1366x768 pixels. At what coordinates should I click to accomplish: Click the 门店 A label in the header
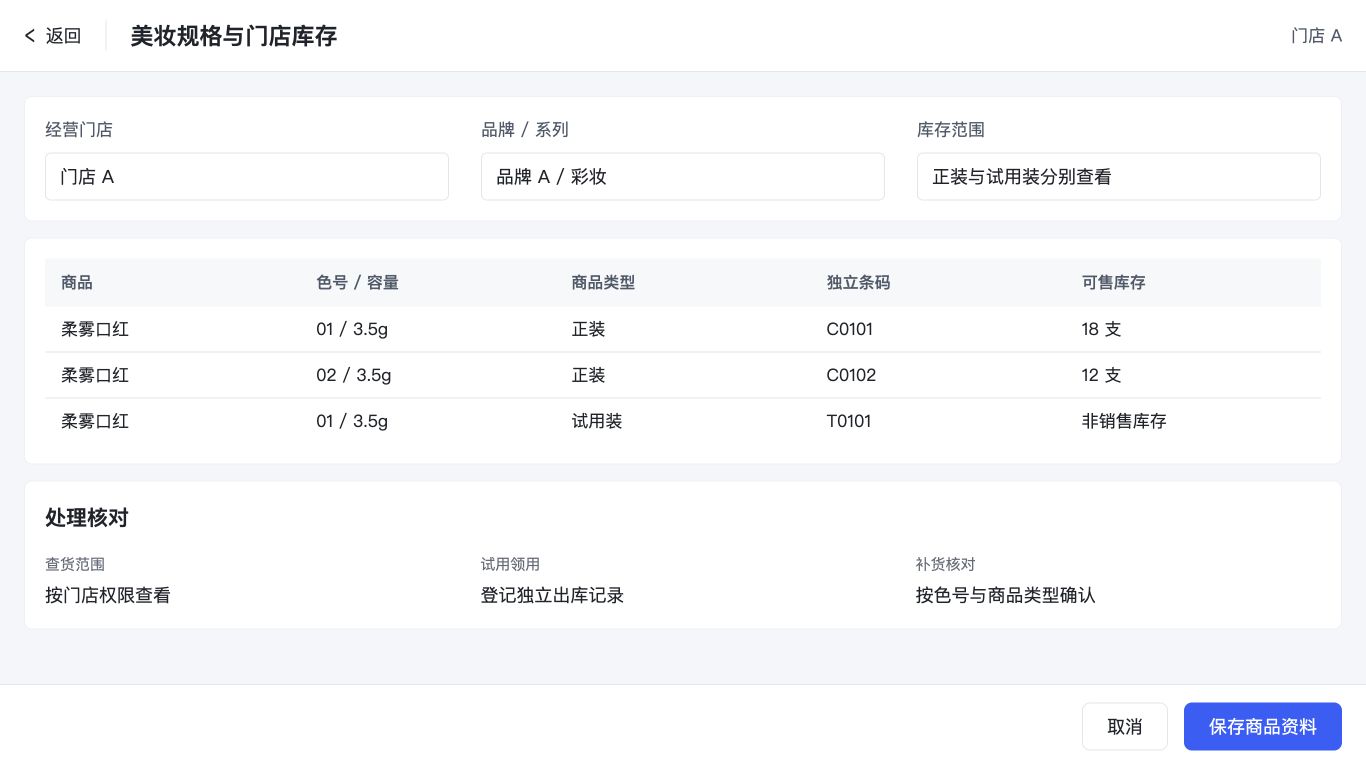tap(1316, 36)
